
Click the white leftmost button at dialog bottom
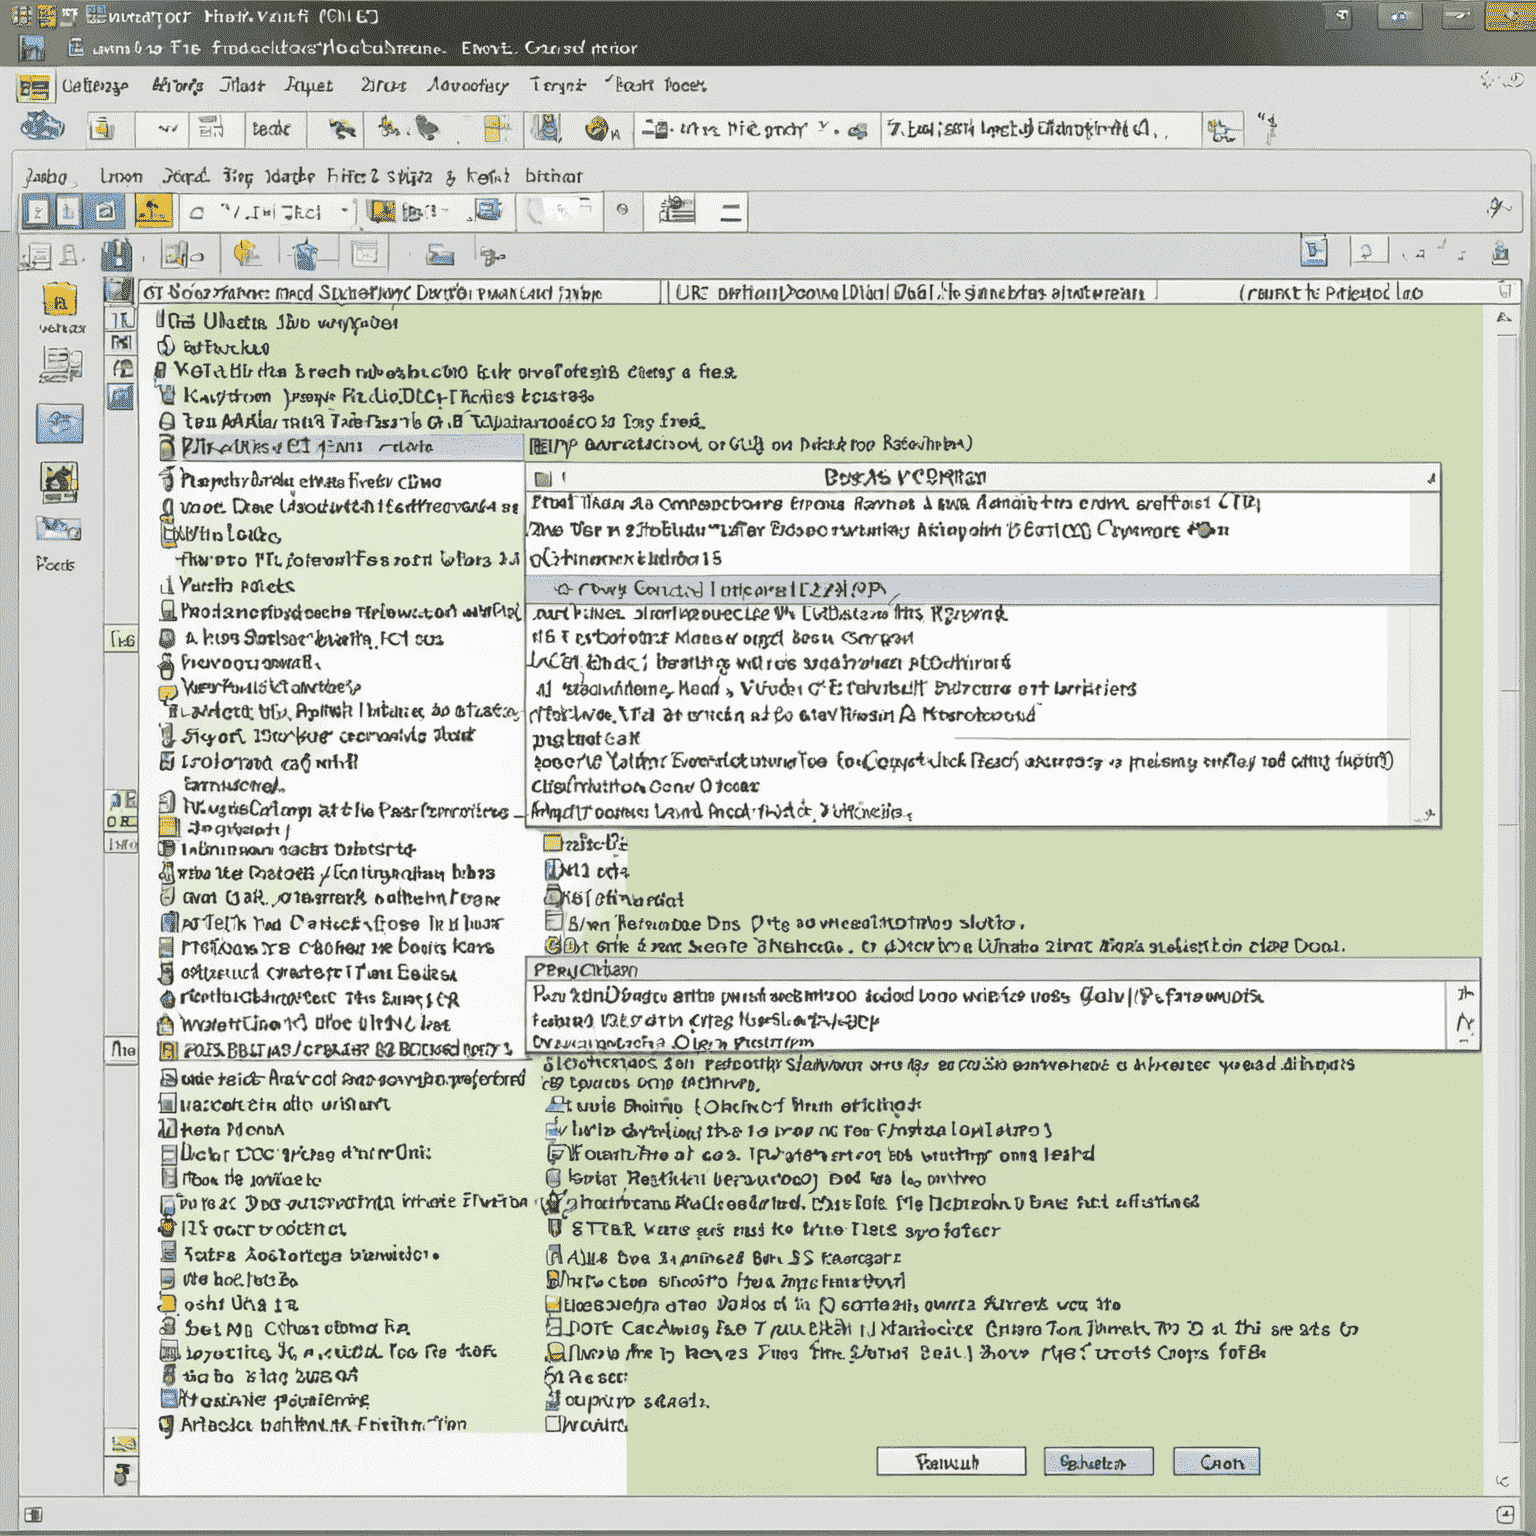click(x=951, y=1462)
